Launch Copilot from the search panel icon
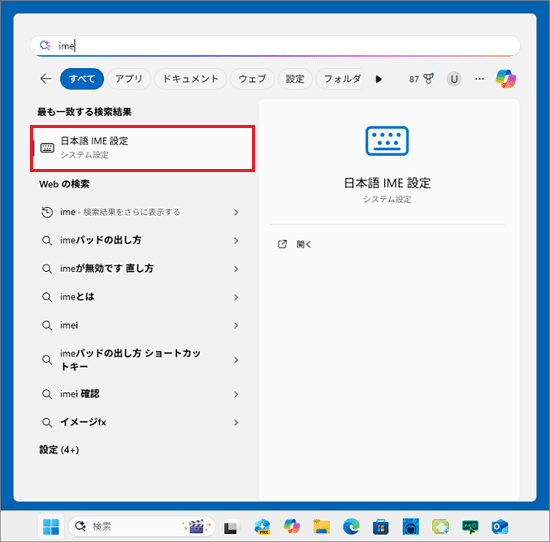The image size is (550, 542). pos(506,79)
